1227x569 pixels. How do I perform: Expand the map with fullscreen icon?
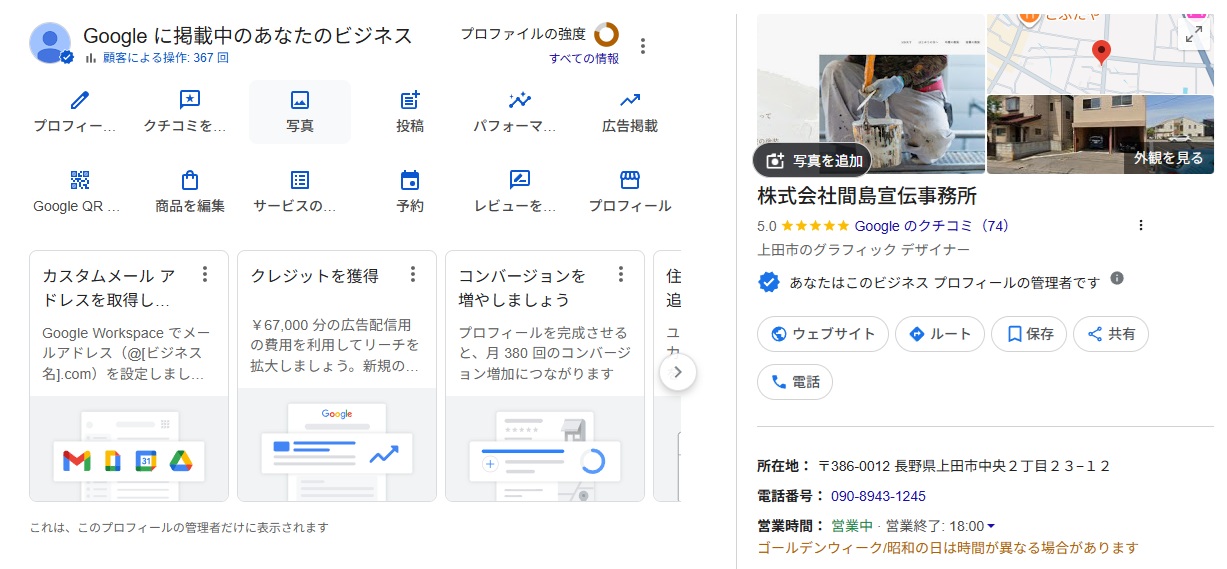click(1193, 35)
